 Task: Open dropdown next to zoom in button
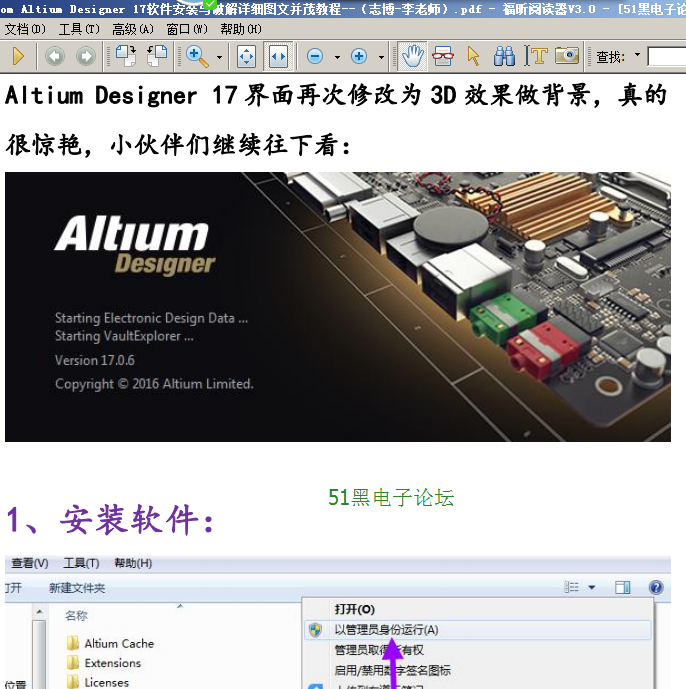tap(381, 57)
